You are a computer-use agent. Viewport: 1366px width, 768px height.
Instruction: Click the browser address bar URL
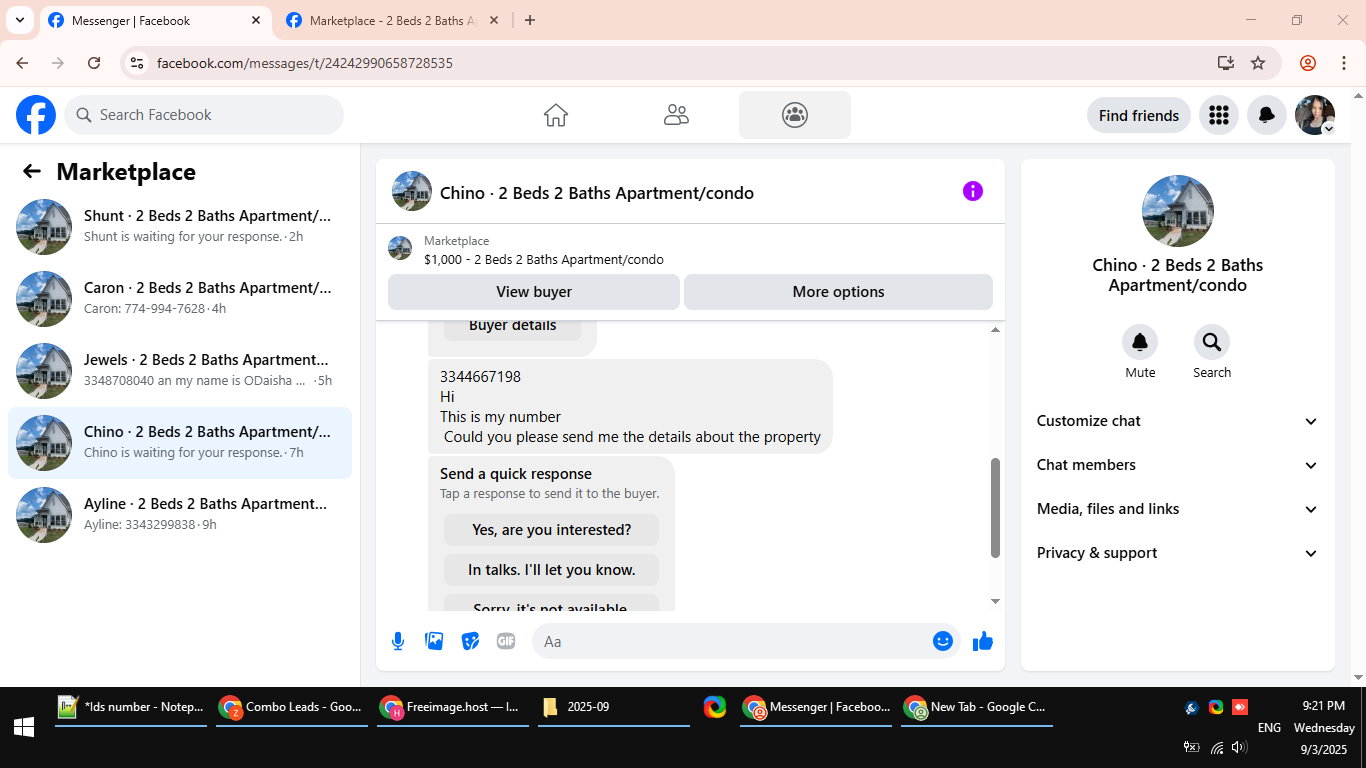pos(305,63)
